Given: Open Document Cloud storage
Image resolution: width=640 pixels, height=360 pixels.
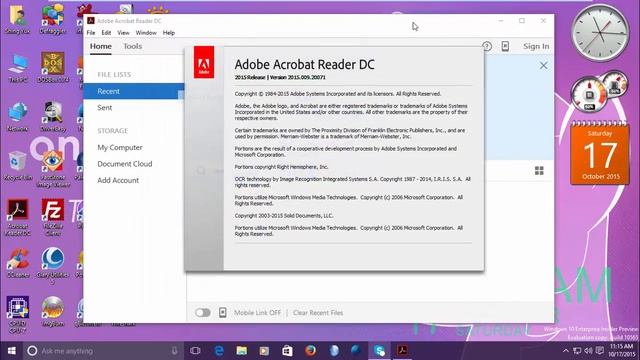Looking at the screenshot, I should click(124, 164).
